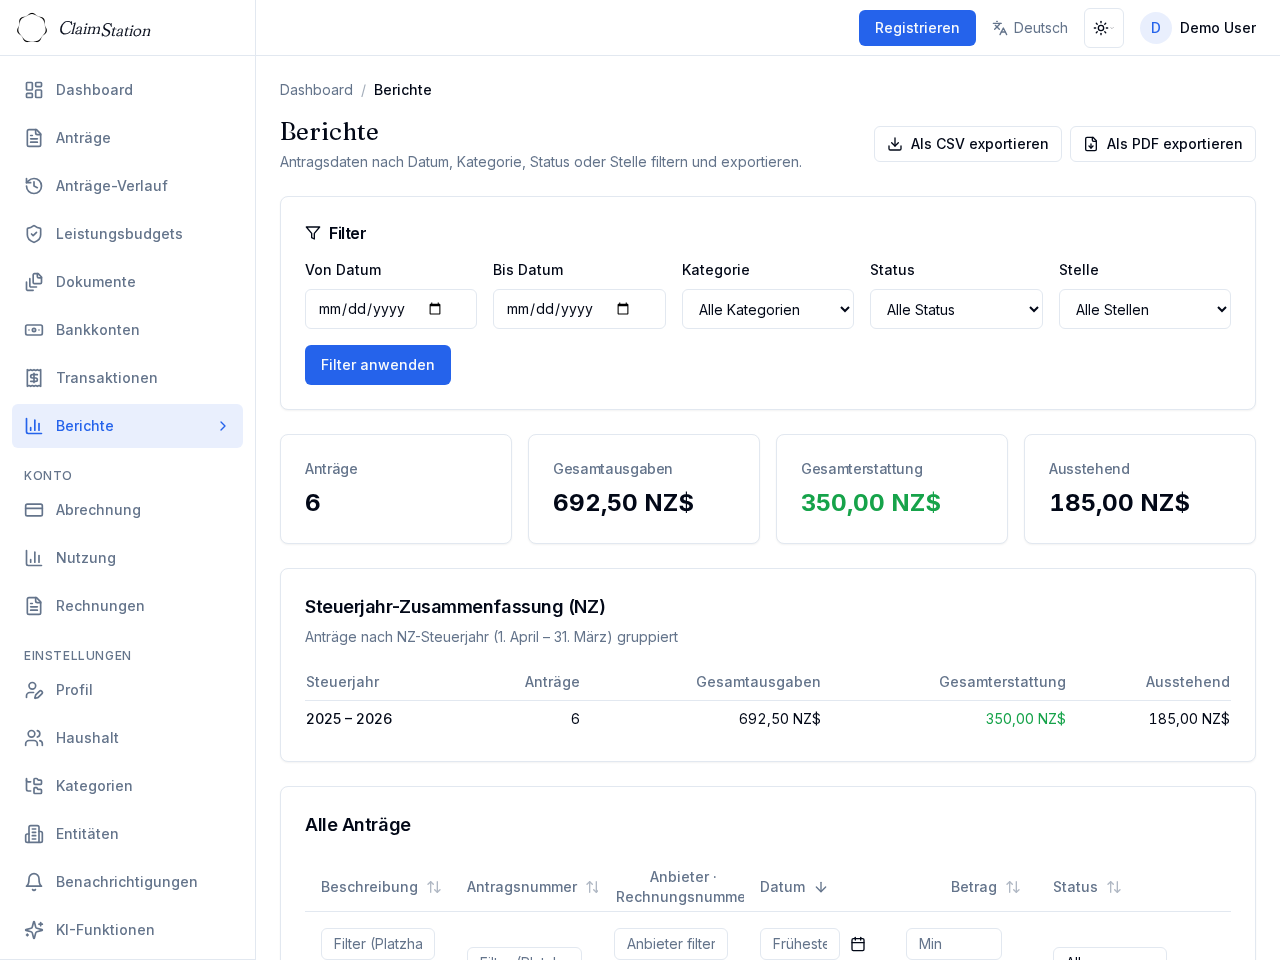The width and height of the screenshot is (1280, 960).
Task: Open calendar picker in Von Datum field
Action: pyautogui.click(x=435, y=309)
